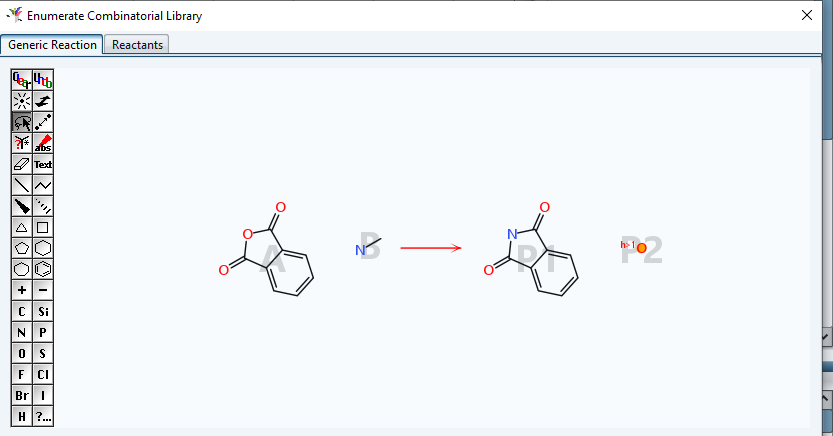Pick the solid wedge bond tool

tap(21, 206)
